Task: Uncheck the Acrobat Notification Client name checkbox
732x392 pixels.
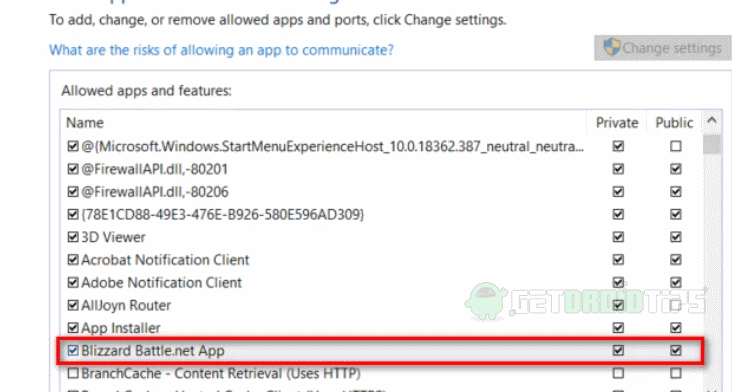Action: click(73, 259)
